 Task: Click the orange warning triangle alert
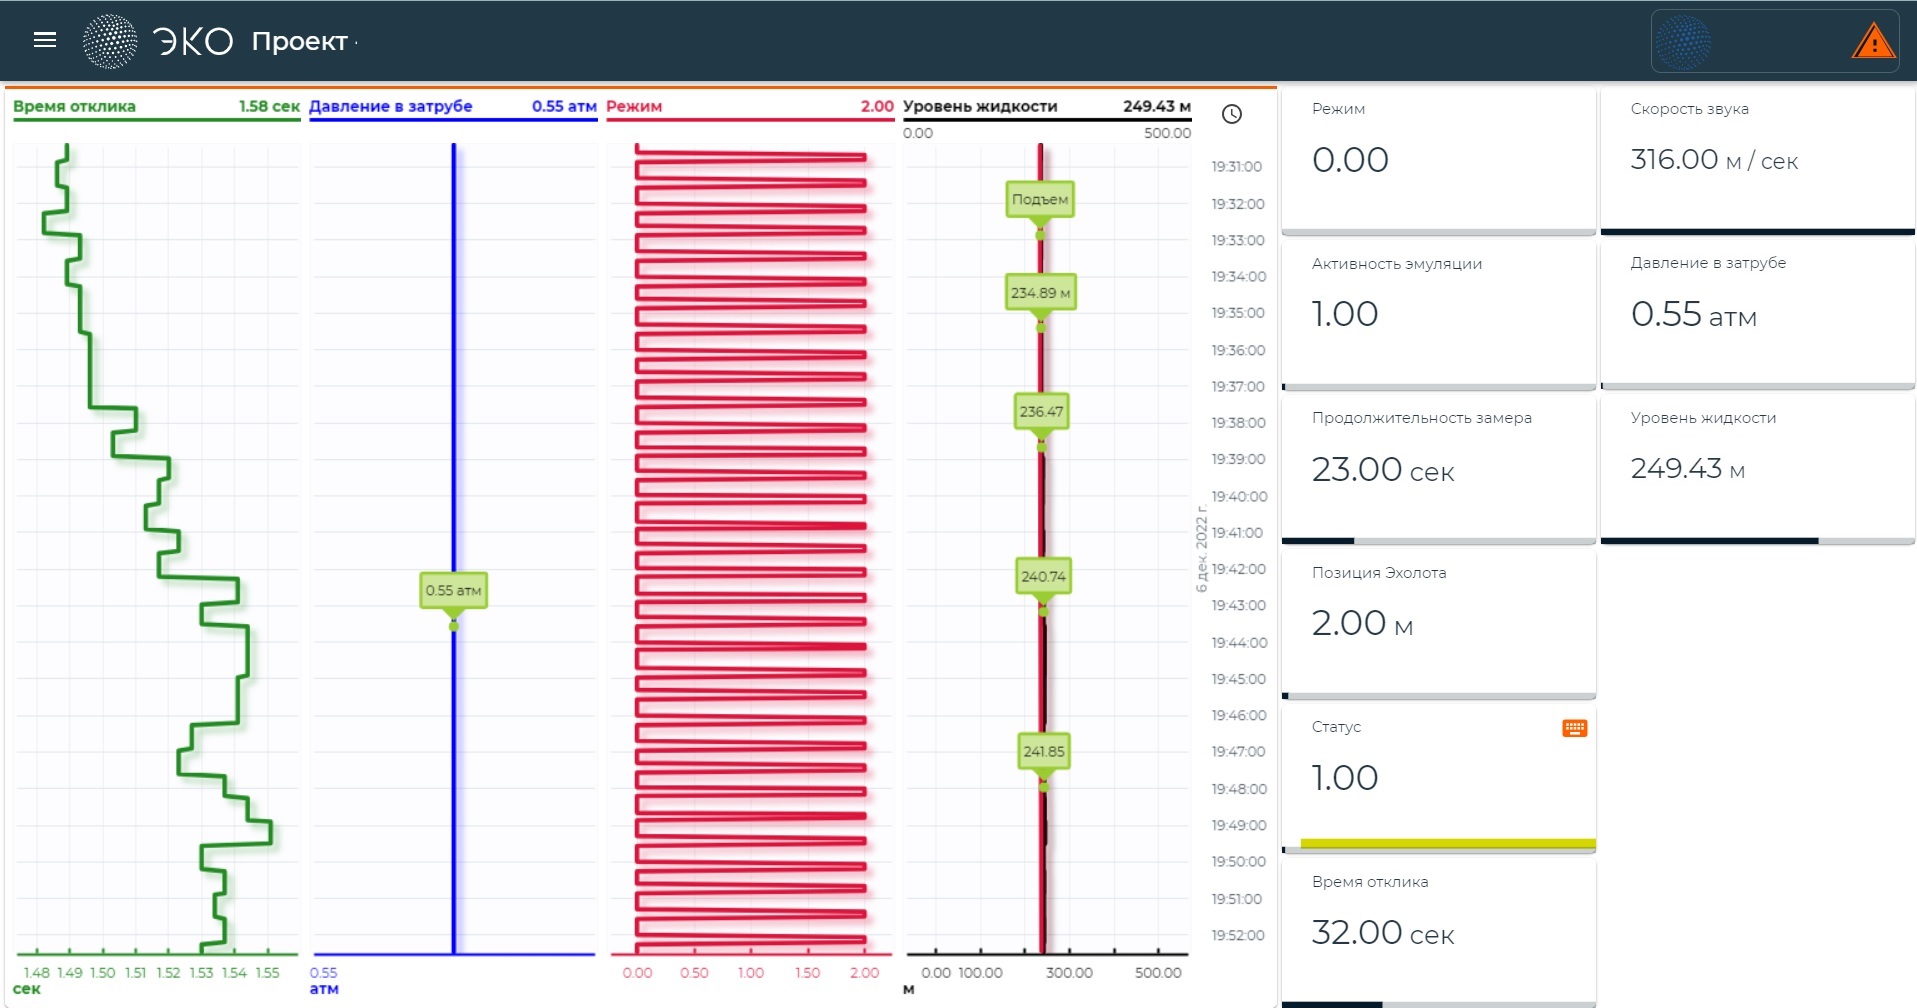[1872, 42]
